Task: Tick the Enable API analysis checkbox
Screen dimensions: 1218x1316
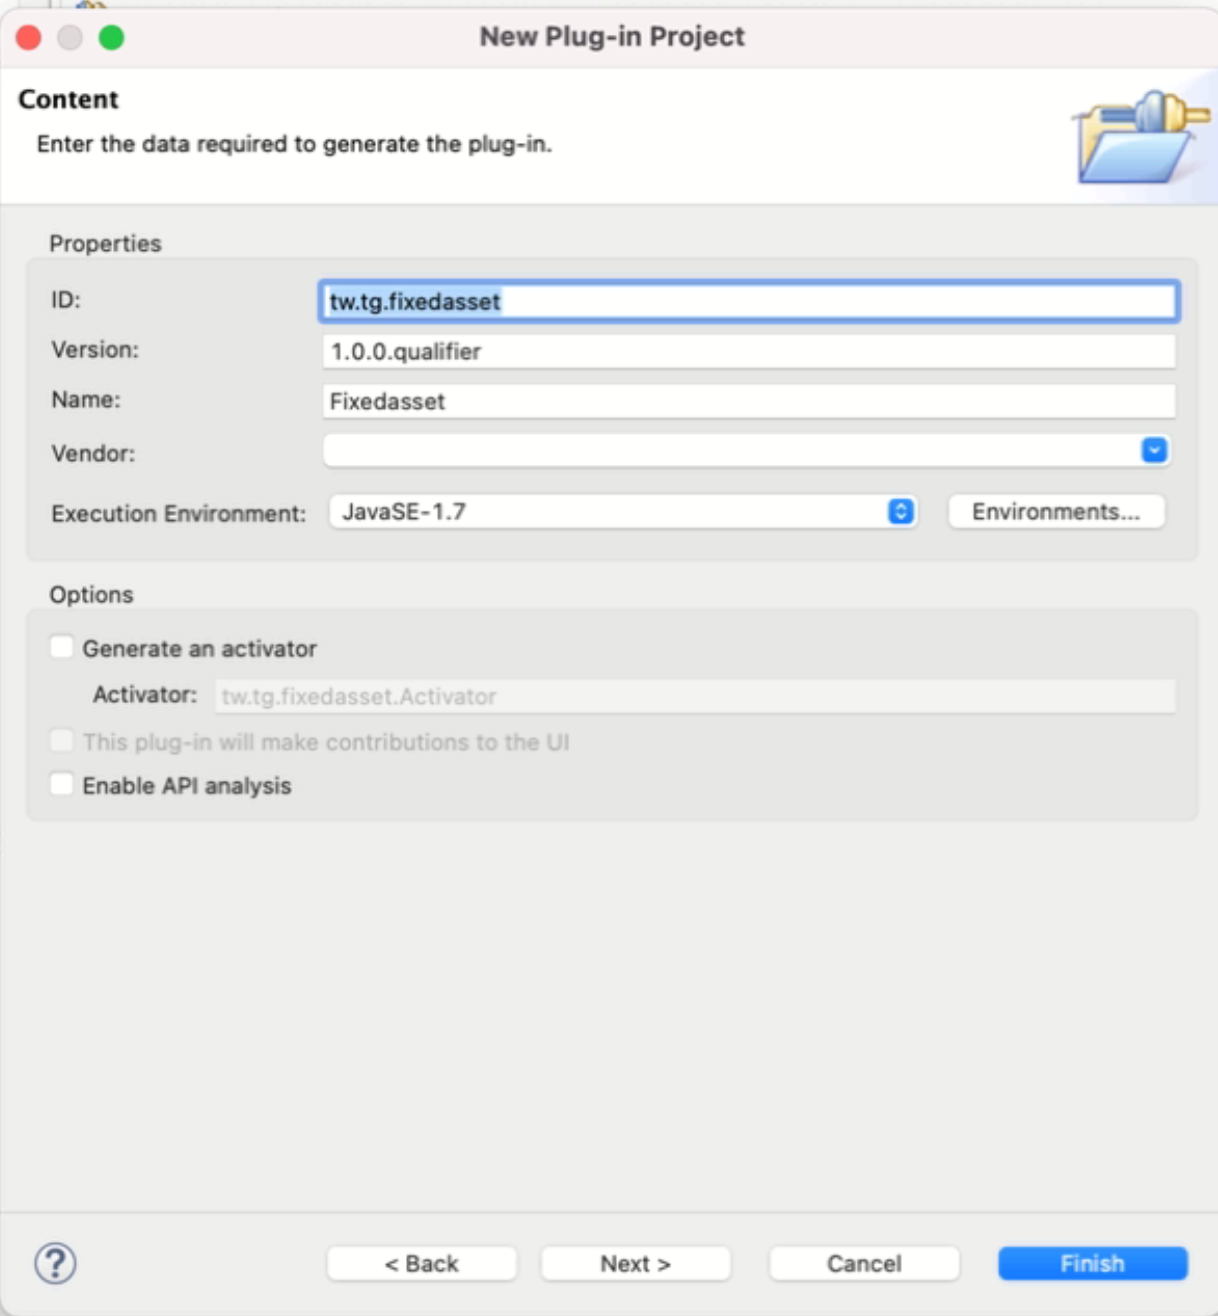Action: point(62,784)
